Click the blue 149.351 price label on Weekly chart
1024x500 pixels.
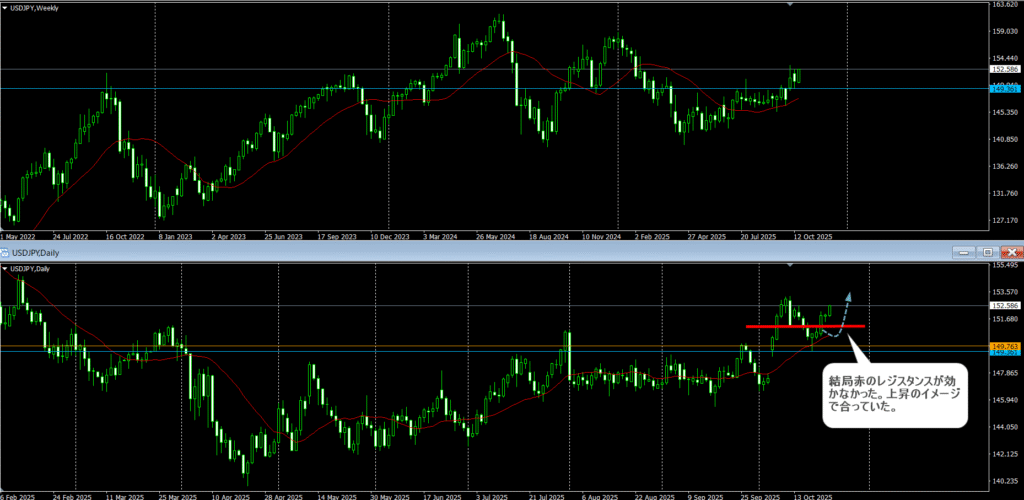1004,89
